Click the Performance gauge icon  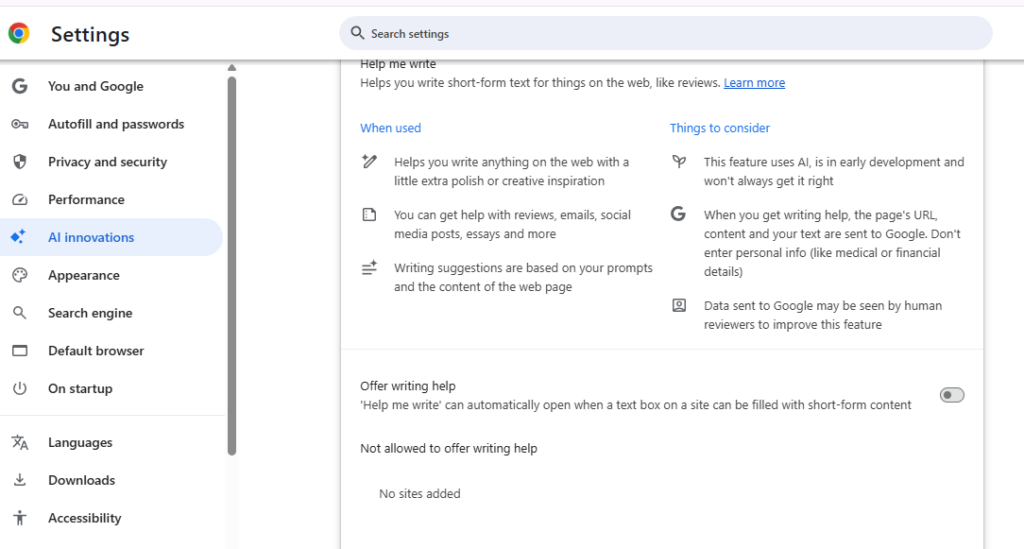click(19, 200)
